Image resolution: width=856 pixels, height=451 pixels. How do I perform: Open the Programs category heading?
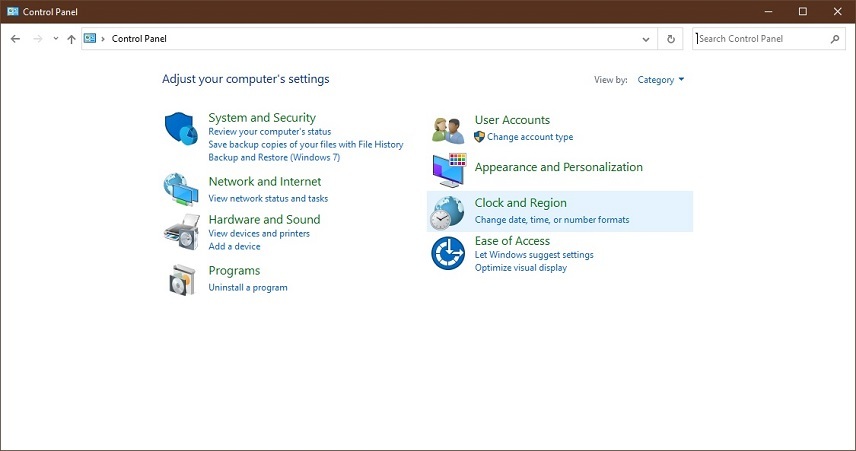234,271
